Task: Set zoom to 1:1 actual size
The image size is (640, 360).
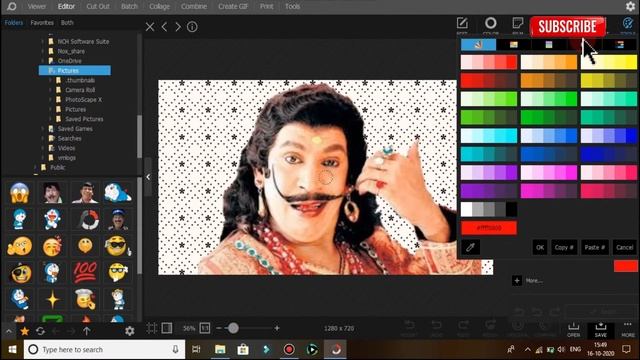Action: [x=205, y=328]
